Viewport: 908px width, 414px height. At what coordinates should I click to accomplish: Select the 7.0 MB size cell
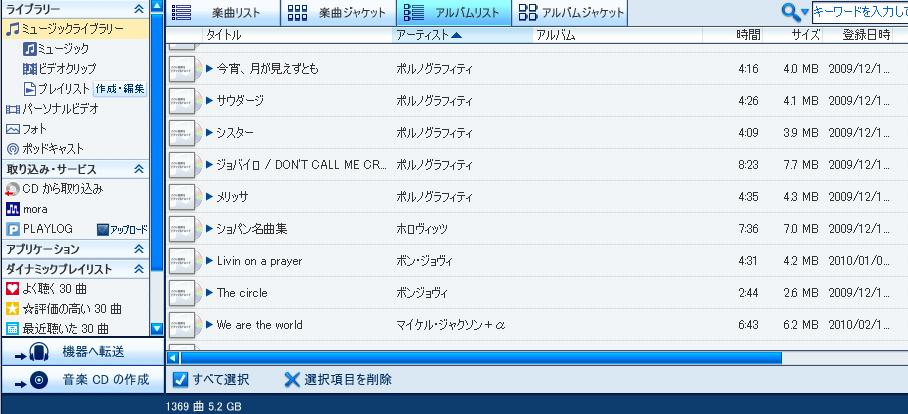point(800,229)
